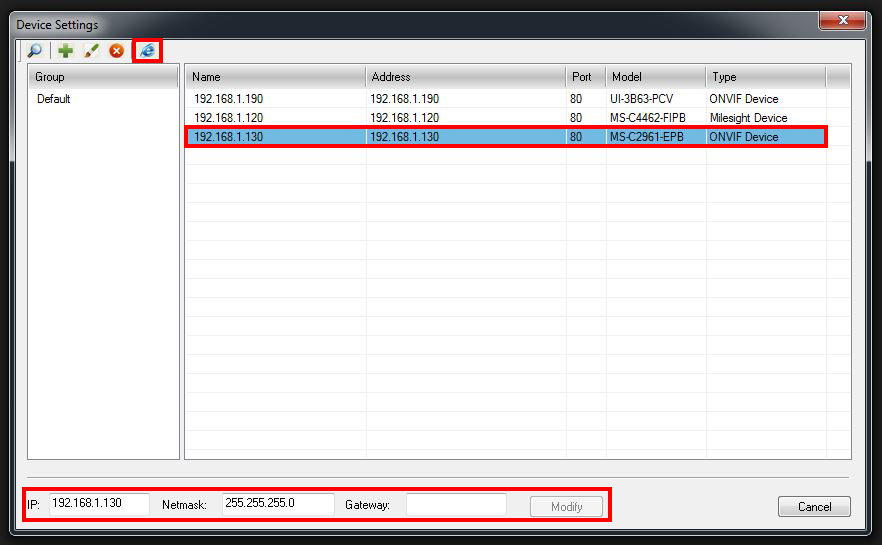Sort by the Address column header
The image size is (882, 545).
[x=465, y=77]
